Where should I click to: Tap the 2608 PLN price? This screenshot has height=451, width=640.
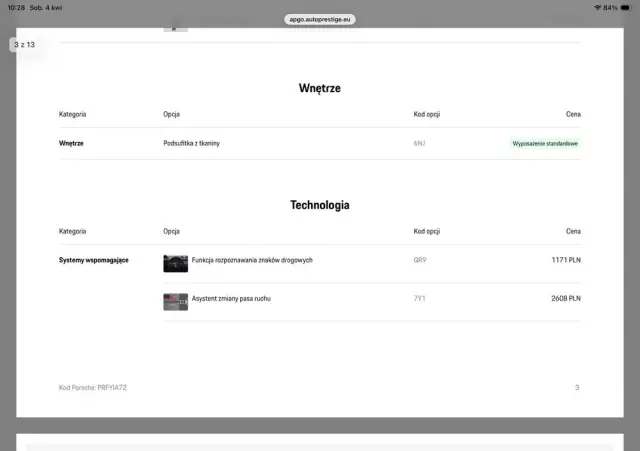tap(565, 298)
